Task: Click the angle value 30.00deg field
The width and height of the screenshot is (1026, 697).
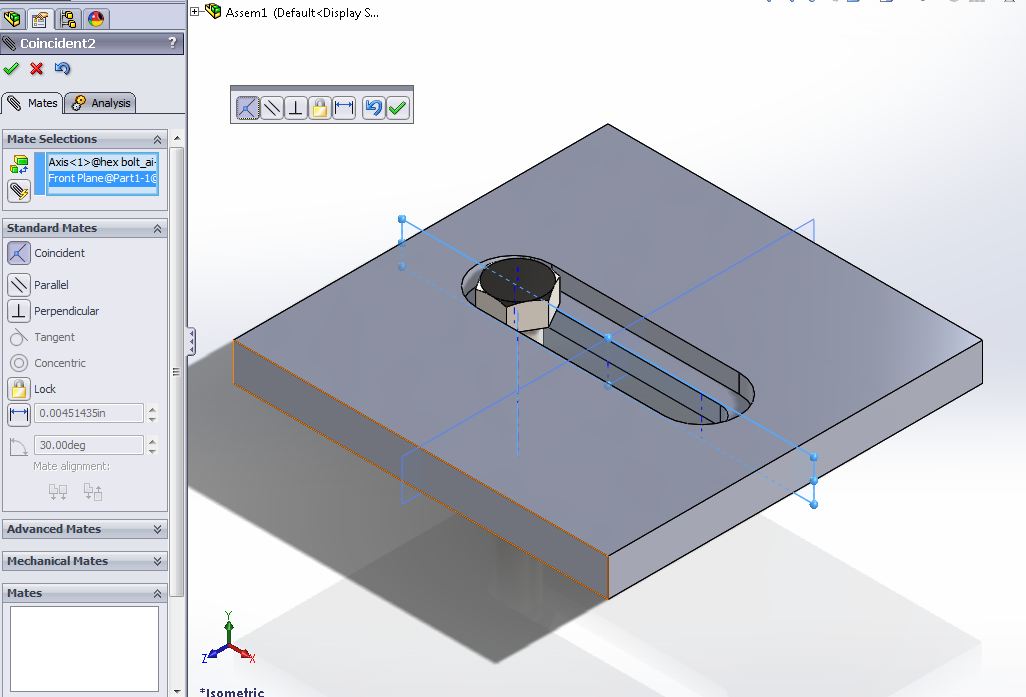Action: click(88, 445)
